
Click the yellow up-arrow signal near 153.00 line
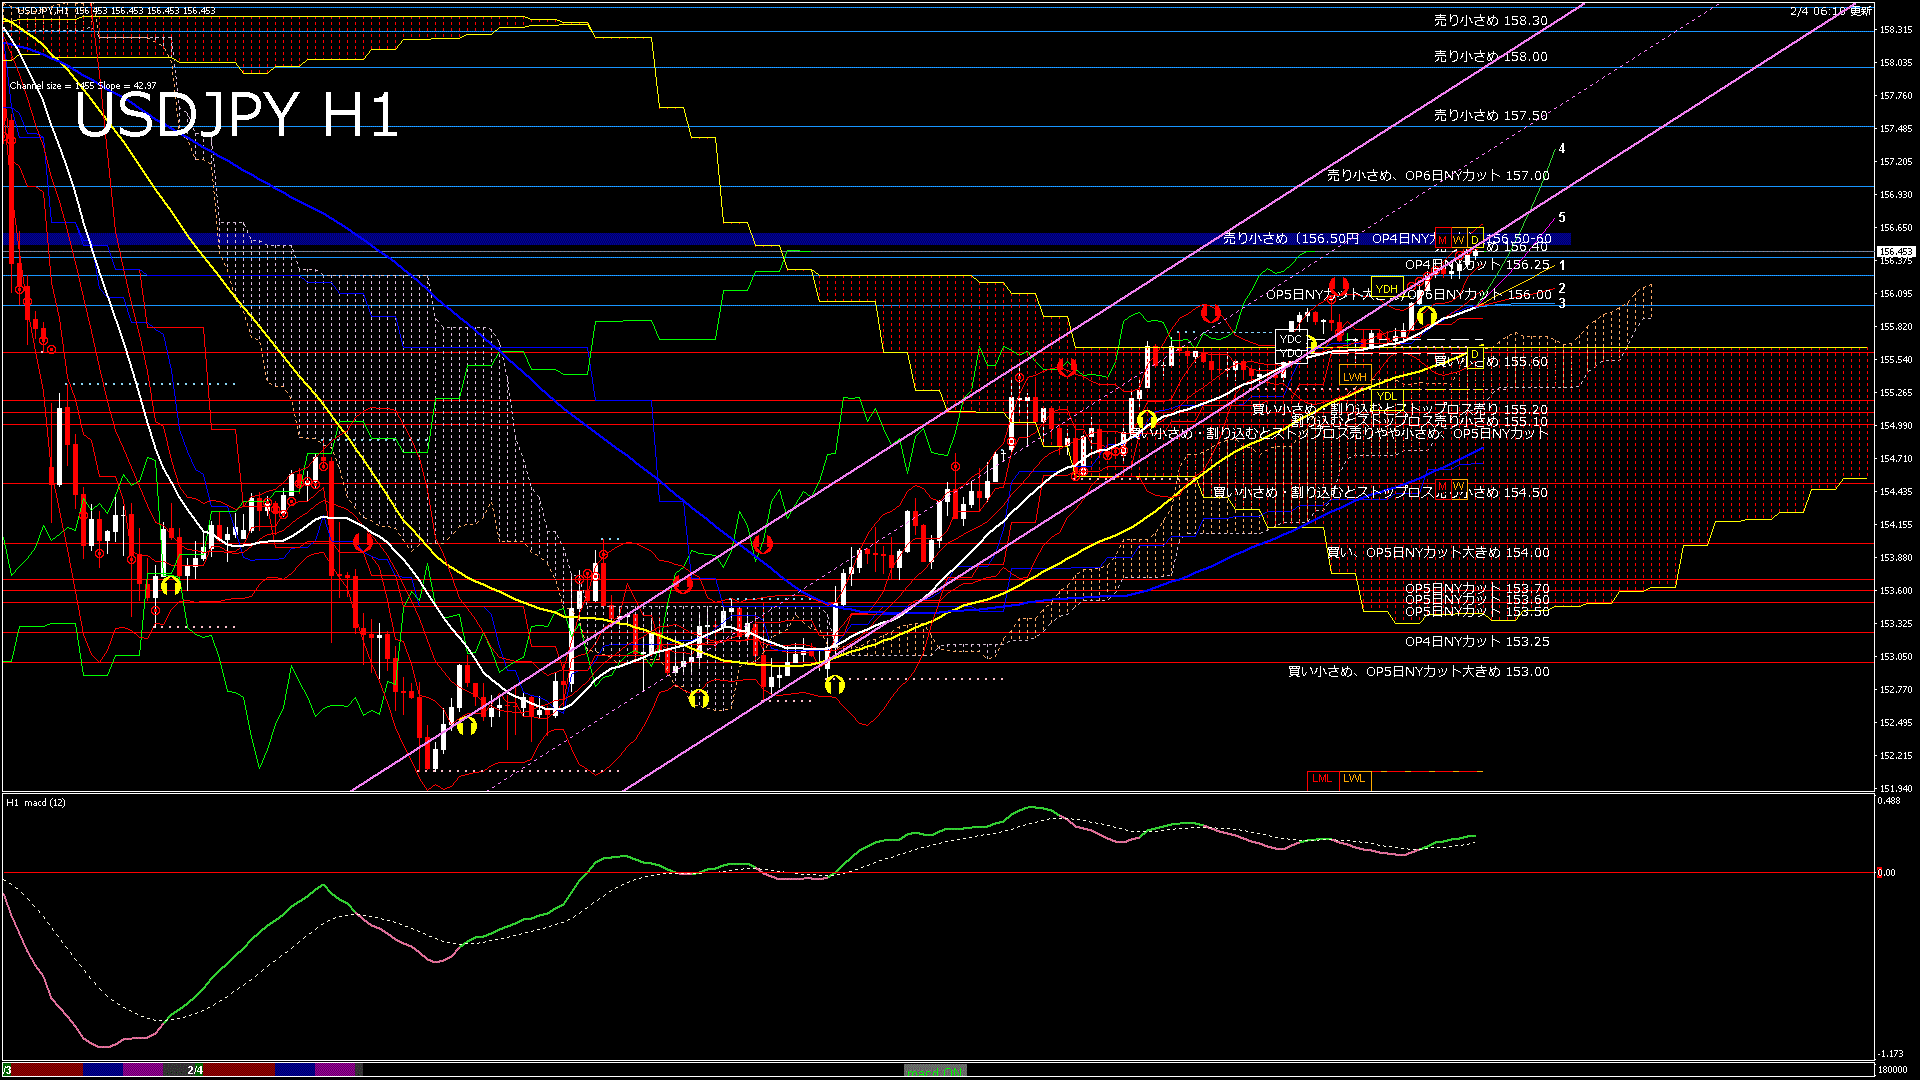[835, 685]
